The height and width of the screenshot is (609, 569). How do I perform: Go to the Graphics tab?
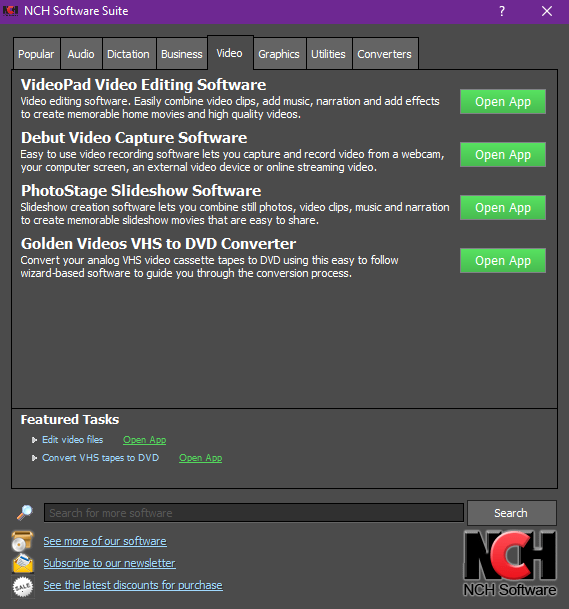279,54
